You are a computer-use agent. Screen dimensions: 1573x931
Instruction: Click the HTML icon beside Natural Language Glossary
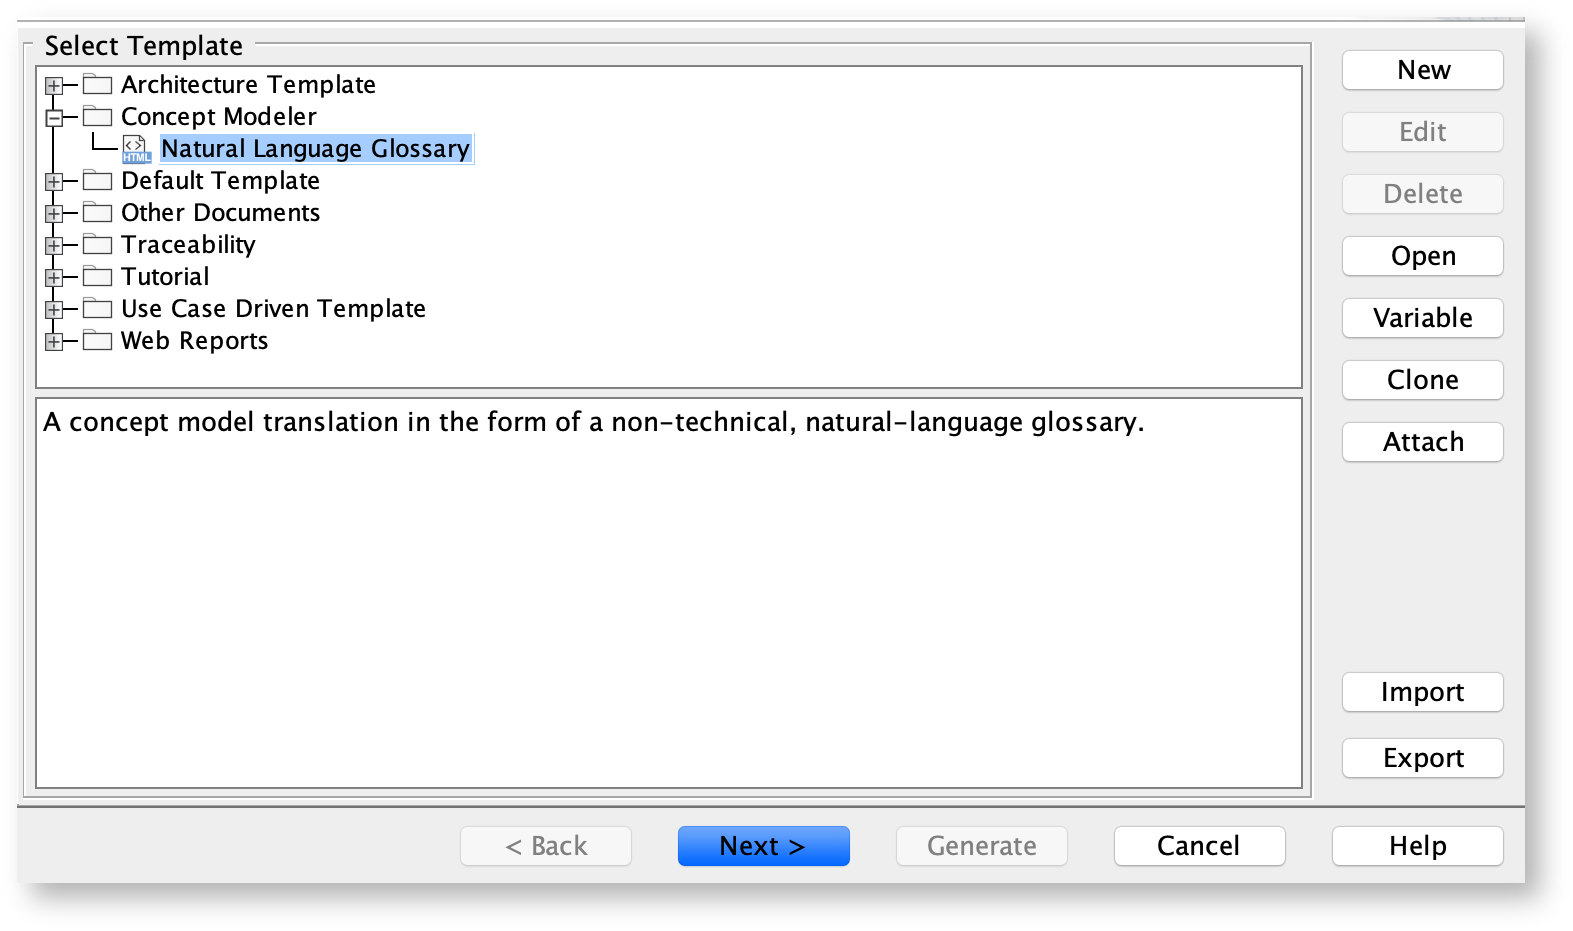(x=136, y=149)
